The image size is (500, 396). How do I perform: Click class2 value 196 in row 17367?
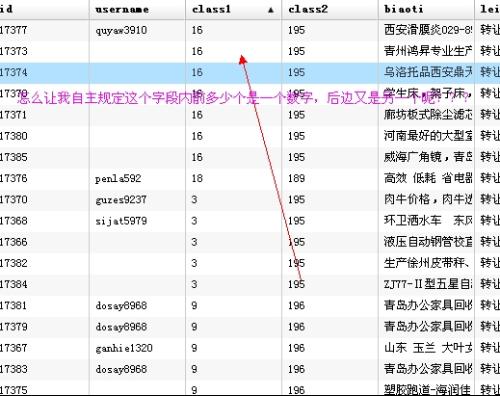tap(296, 348)
